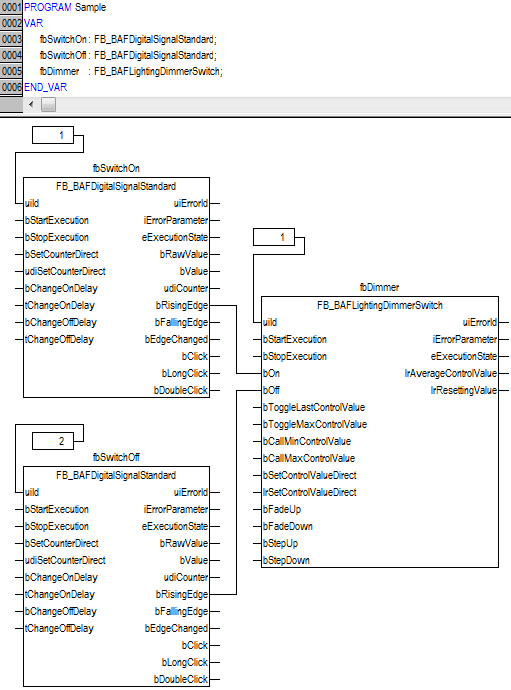Select line number 0006 in the gutter

click(11, 87)
